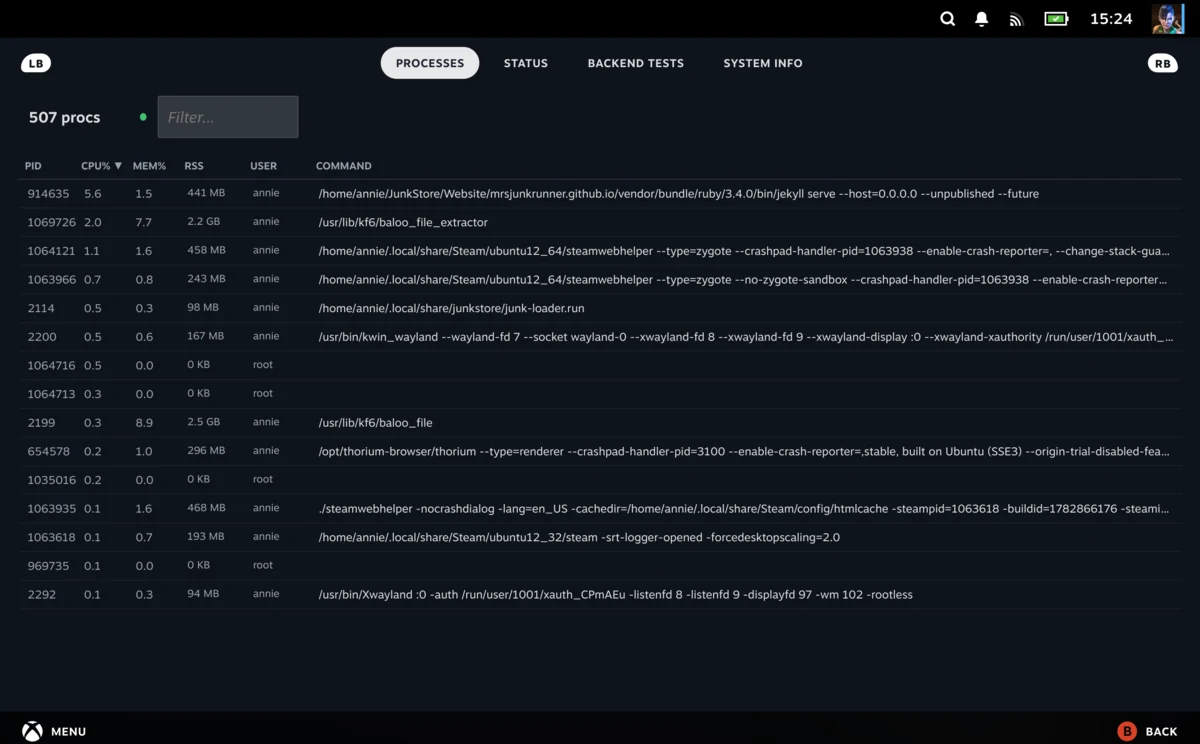Screen dimensions: 1200x744
Task: Select the baloo_file_extractor command
Action: click(x=403, y=222)
